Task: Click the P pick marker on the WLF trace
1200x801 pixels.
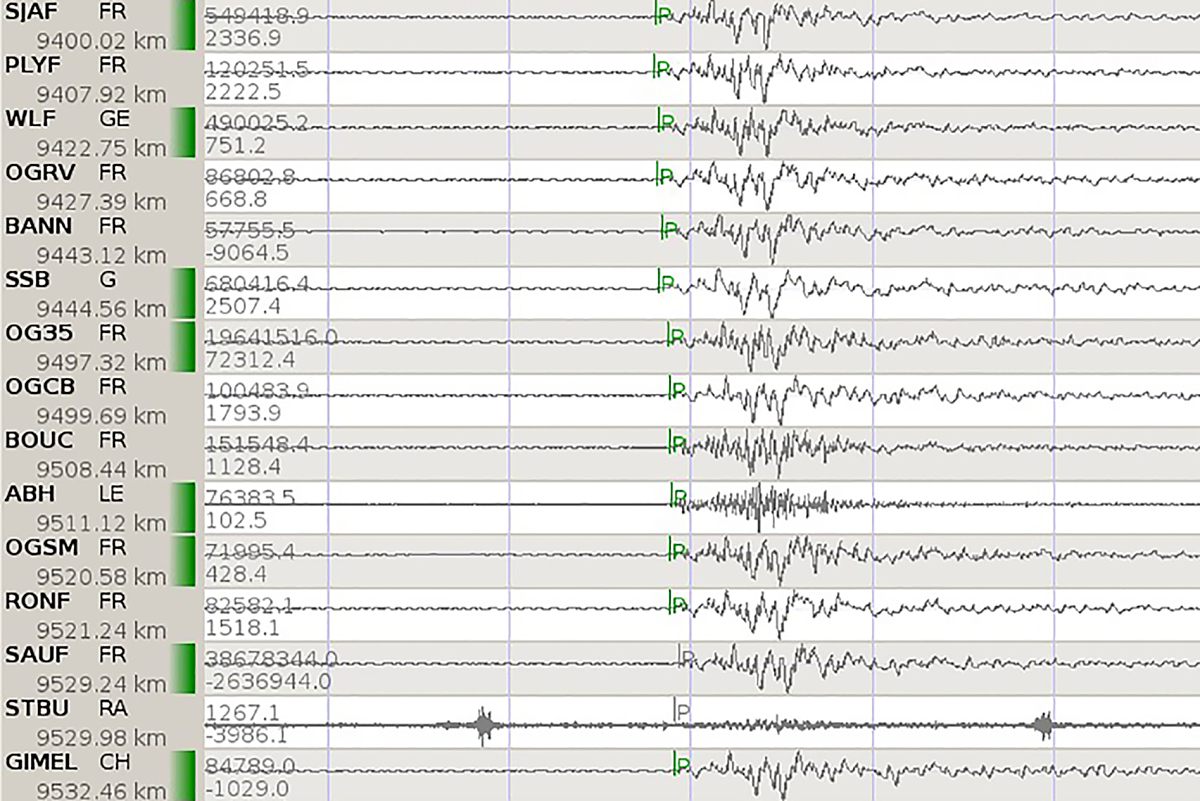Action: 666,122
